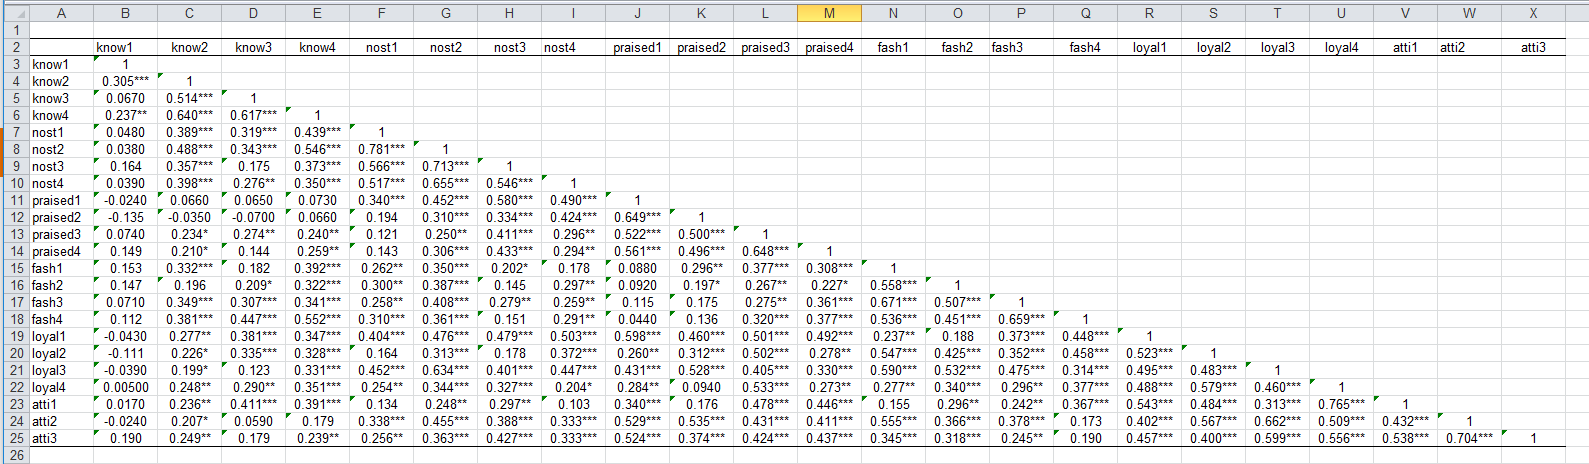Viewport: 1589px width, 464px height.
Task: Select row 26 header number
Action: point(15,455)
